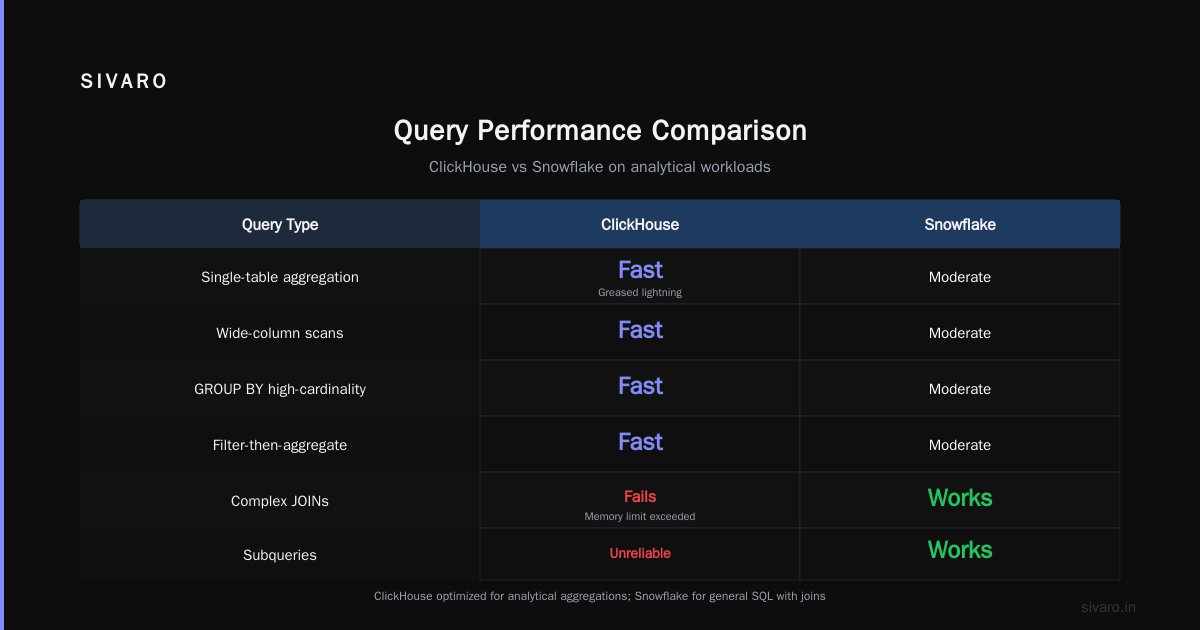Click the "Memory limit exceeded" note
This screenshot has width=1200, height=630.
tap(640, 517)
